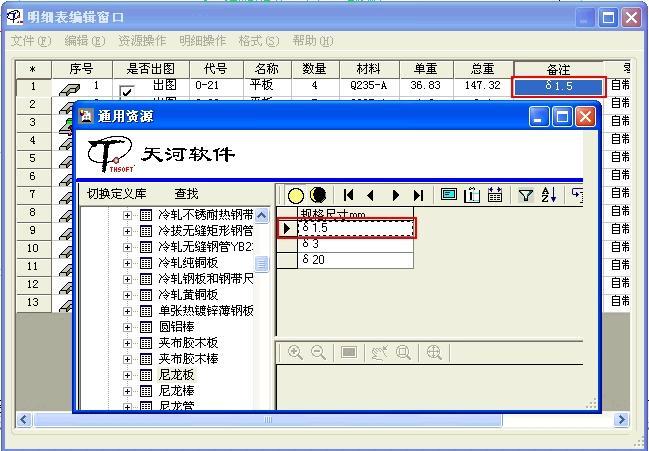The image size is (649, 451).
Task: Click the part icon in row 1
Action: click(69, 89)
